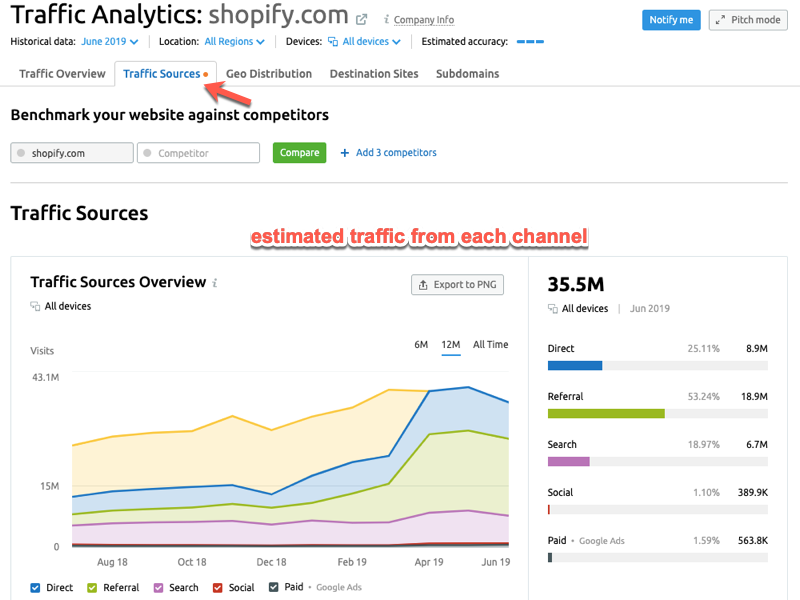This screenshot has width=800, height=600.
Task: Click the Company Info icon link
Action: click(x=388, y=20)
